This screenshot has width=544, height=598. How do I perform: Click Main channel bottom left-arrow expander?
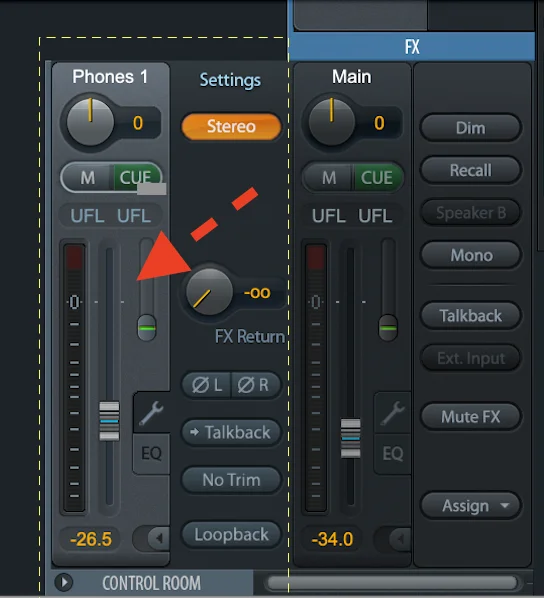pyautogui.click(x=399, y=539)
